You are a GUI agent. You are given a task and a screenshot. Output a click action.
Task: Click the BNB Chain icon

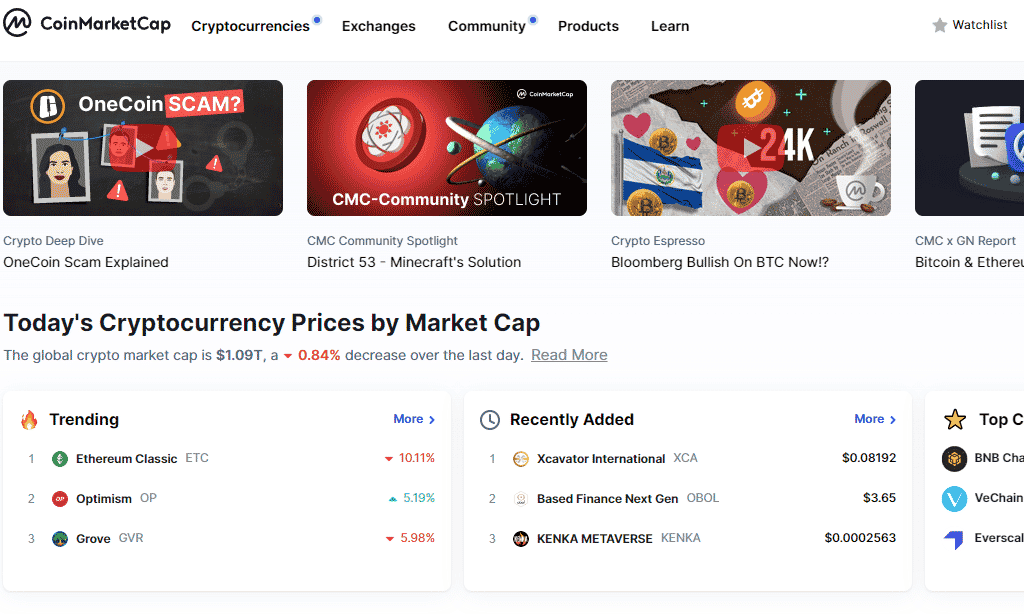point(955,459)
